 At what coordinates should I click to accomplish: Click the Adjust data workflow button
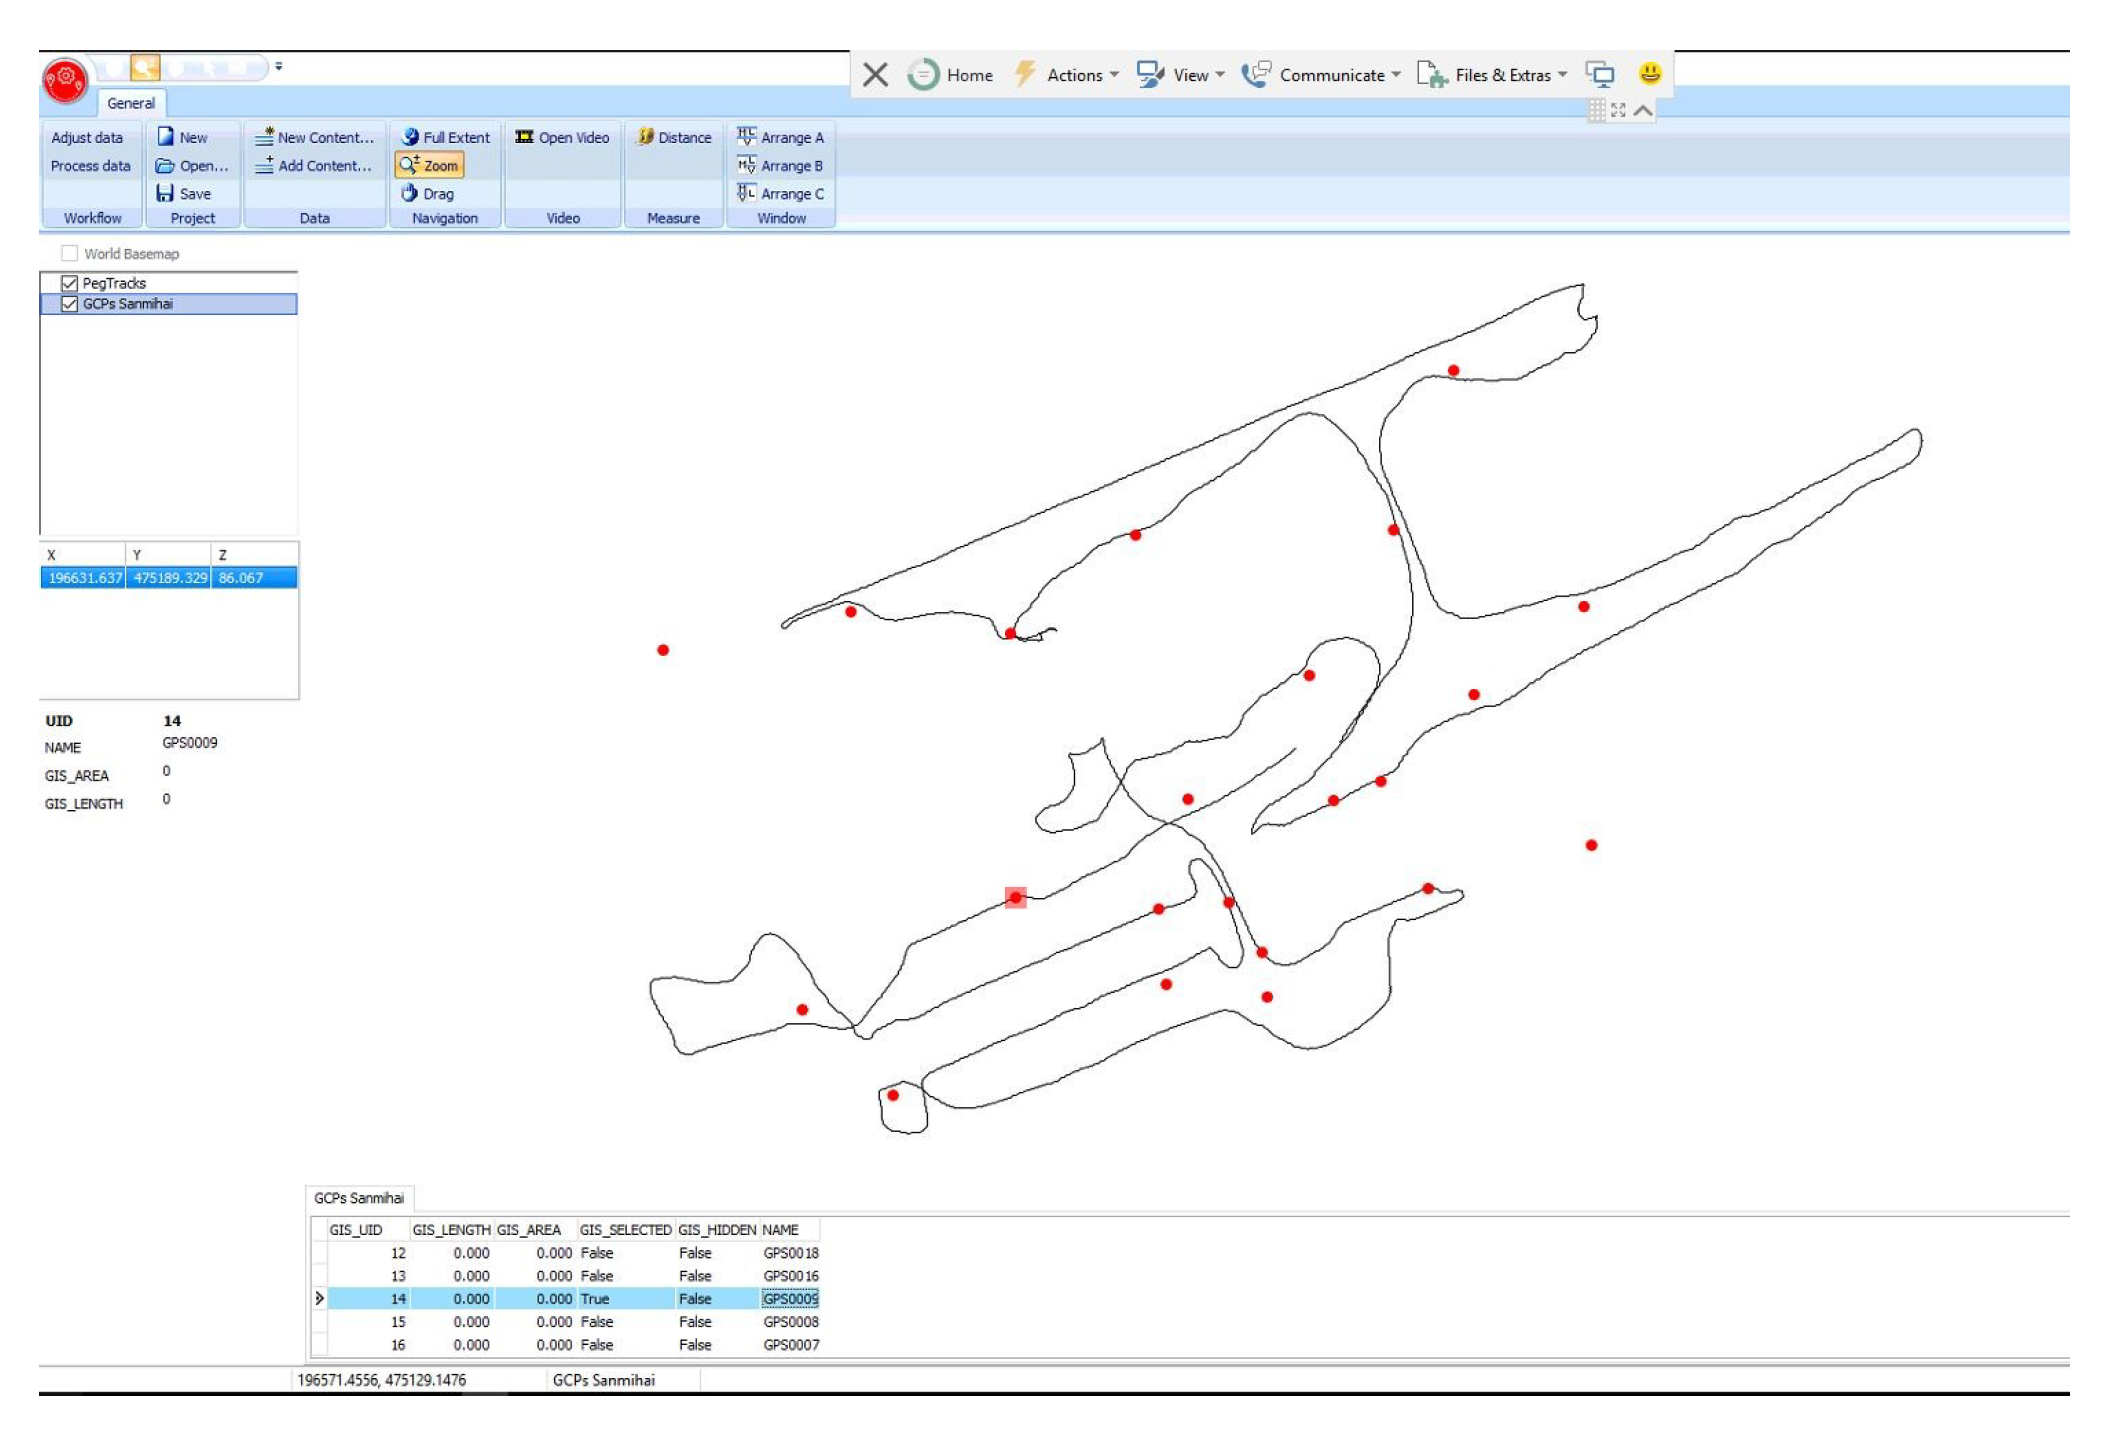(87, 138)
